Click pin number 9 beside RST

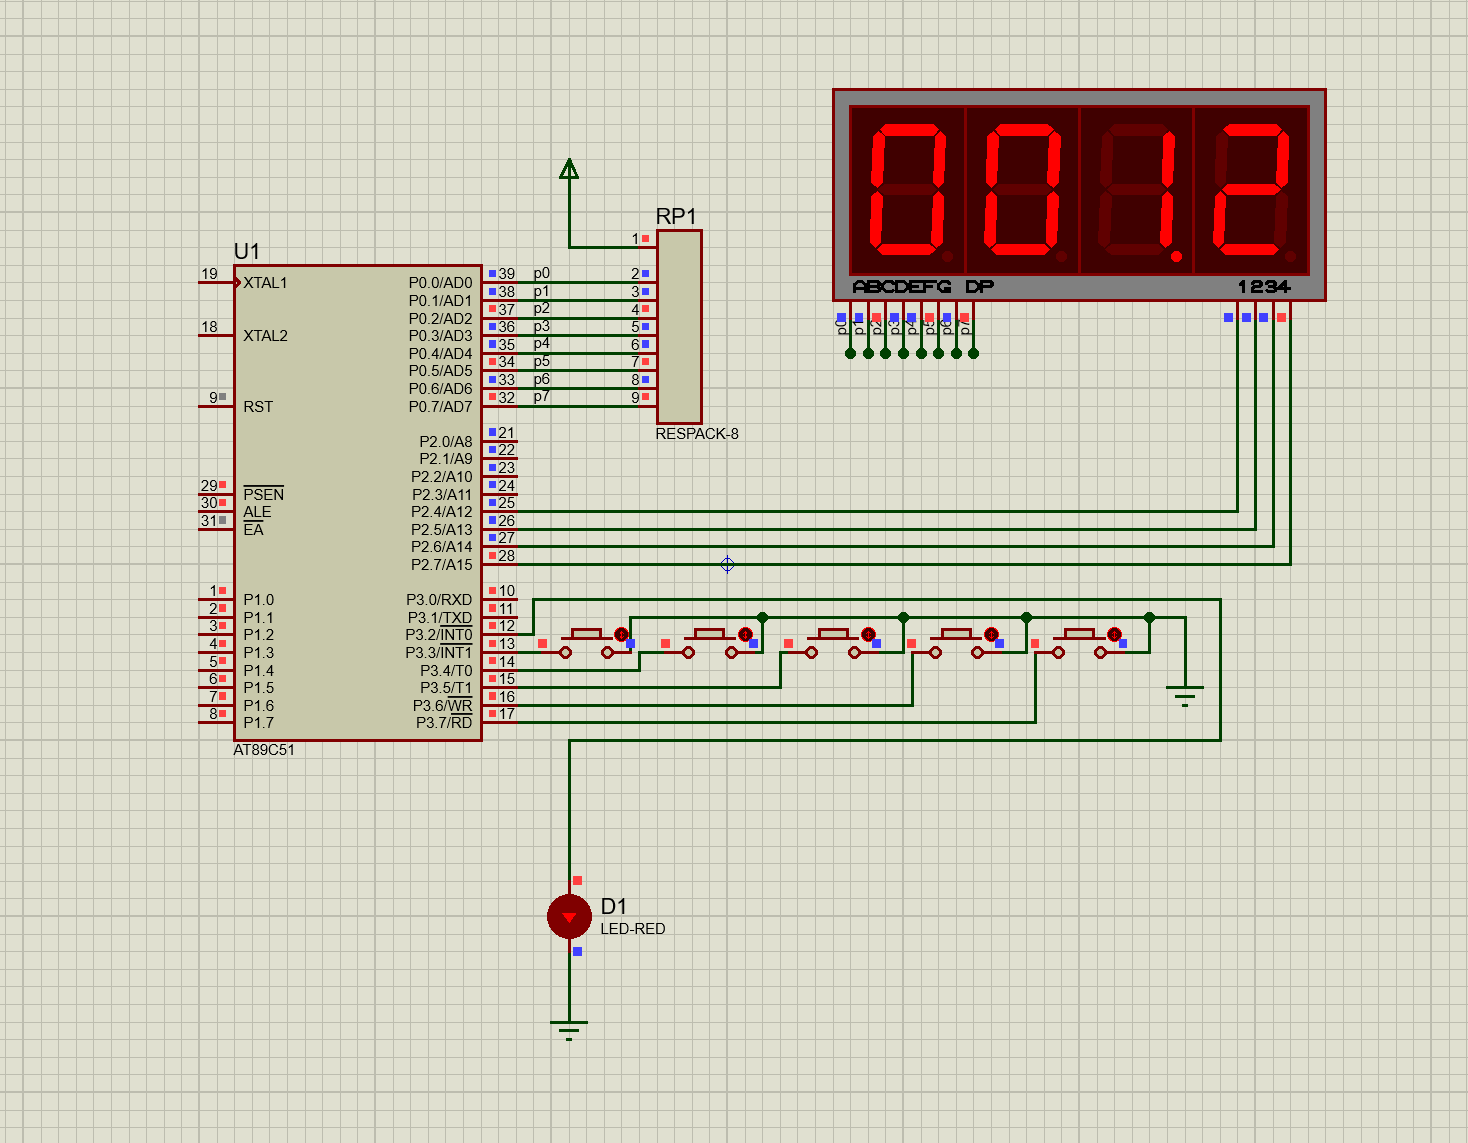click(x=213, y=397)
